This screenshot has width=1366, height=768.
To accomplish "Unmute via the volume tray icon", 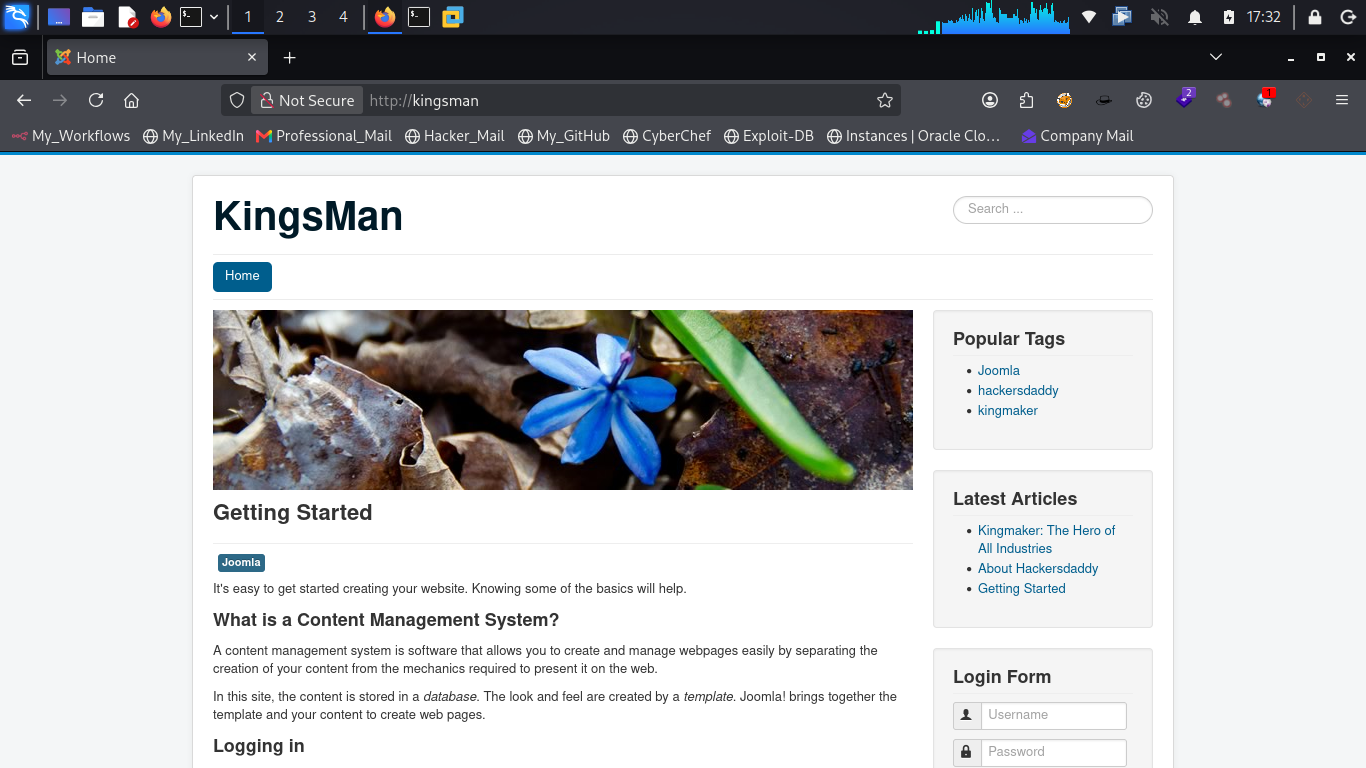I will click(1159, 17).
